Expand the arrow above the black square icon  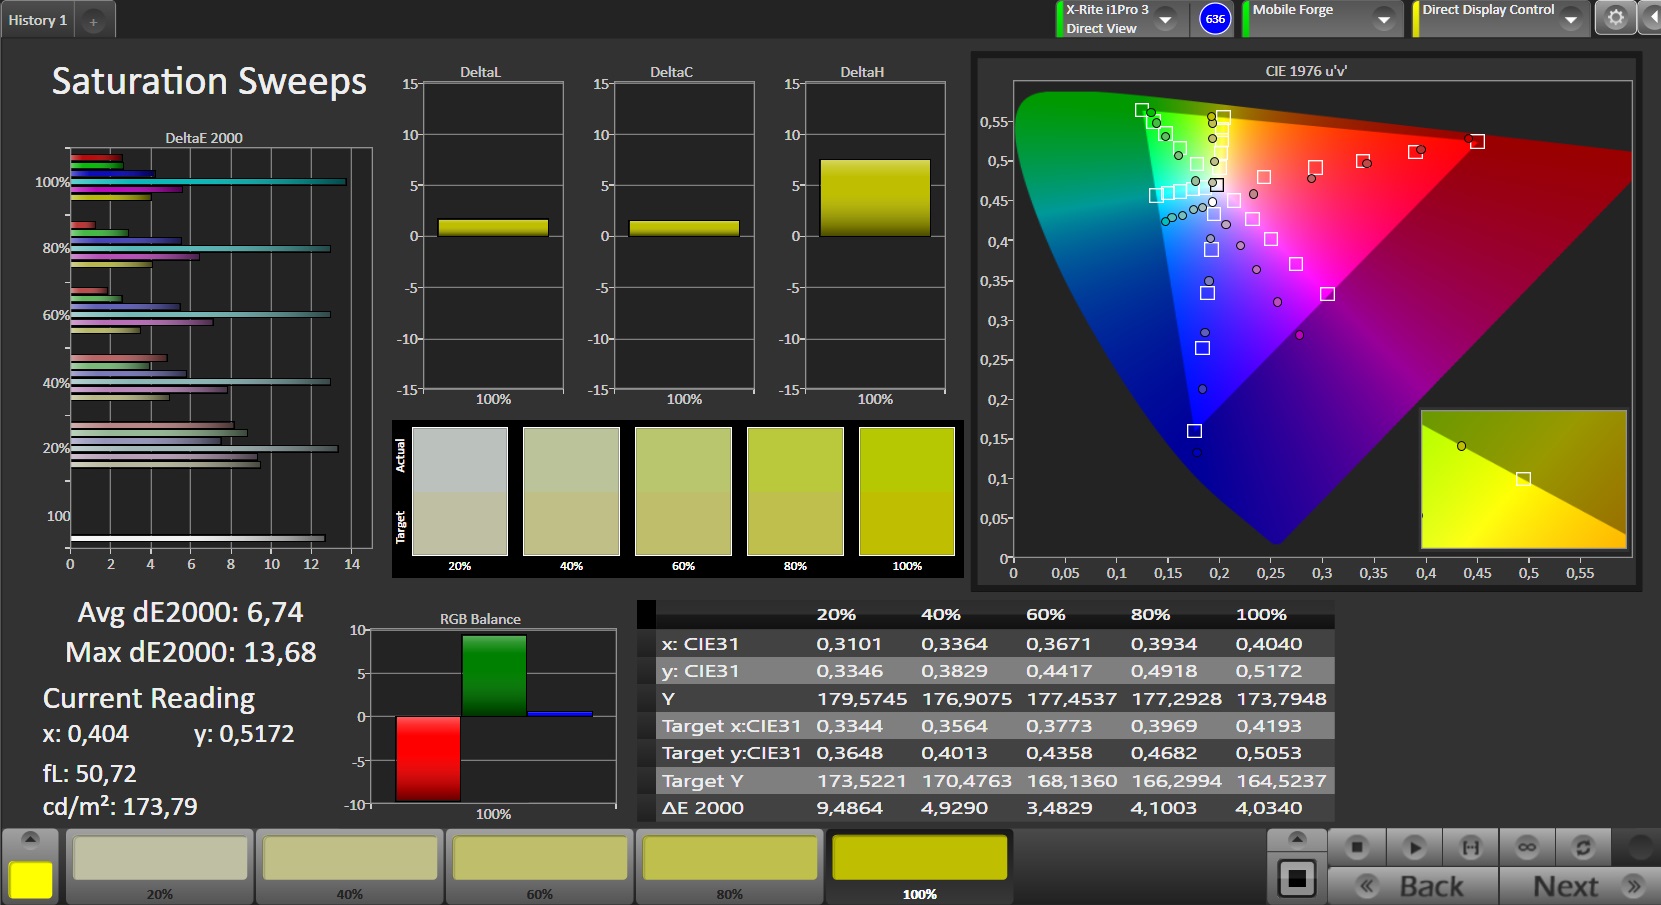1297,838
